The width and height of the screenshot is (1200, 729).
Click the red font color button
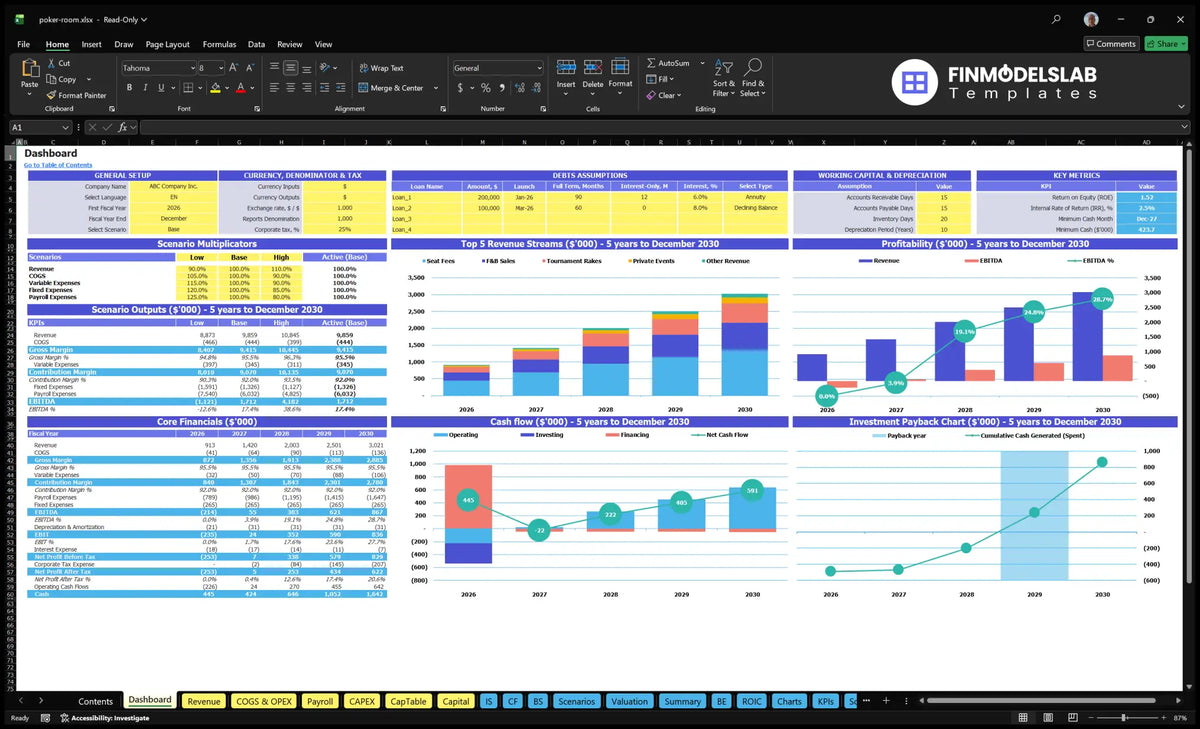[x=240, y=88]
